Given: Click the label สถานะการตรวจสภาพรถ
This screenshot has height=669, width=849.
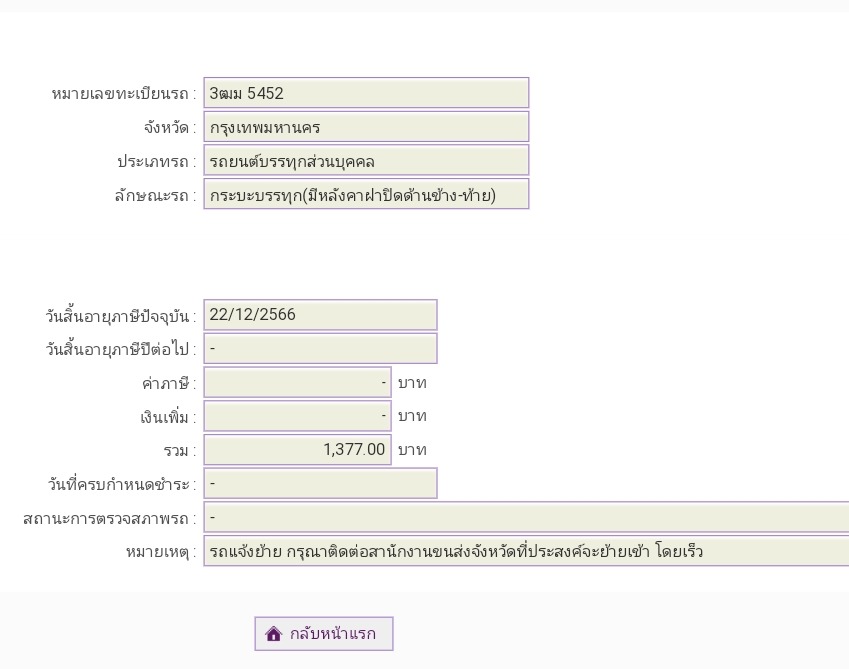Looking at the screenshot, I should pyautogui.click(x=109, y=519).
